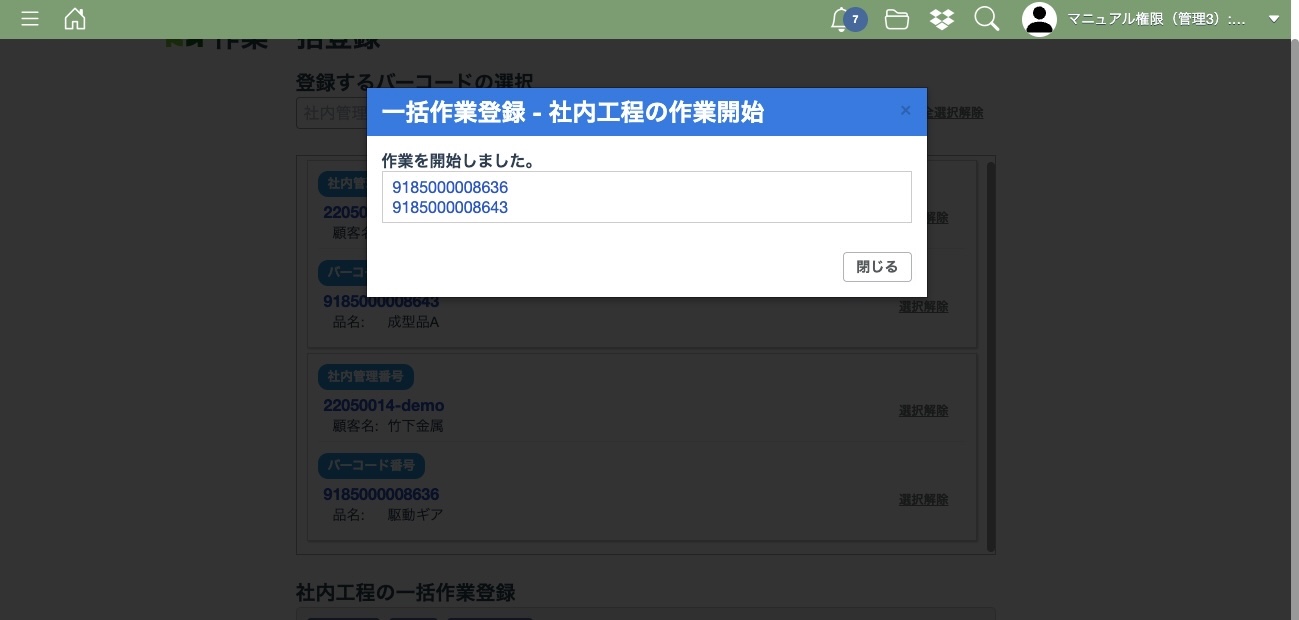Click 選択解除 beside the 駆動ギア barcode
This screenshot has width=1299, height=620.
[x=923, y=499]
